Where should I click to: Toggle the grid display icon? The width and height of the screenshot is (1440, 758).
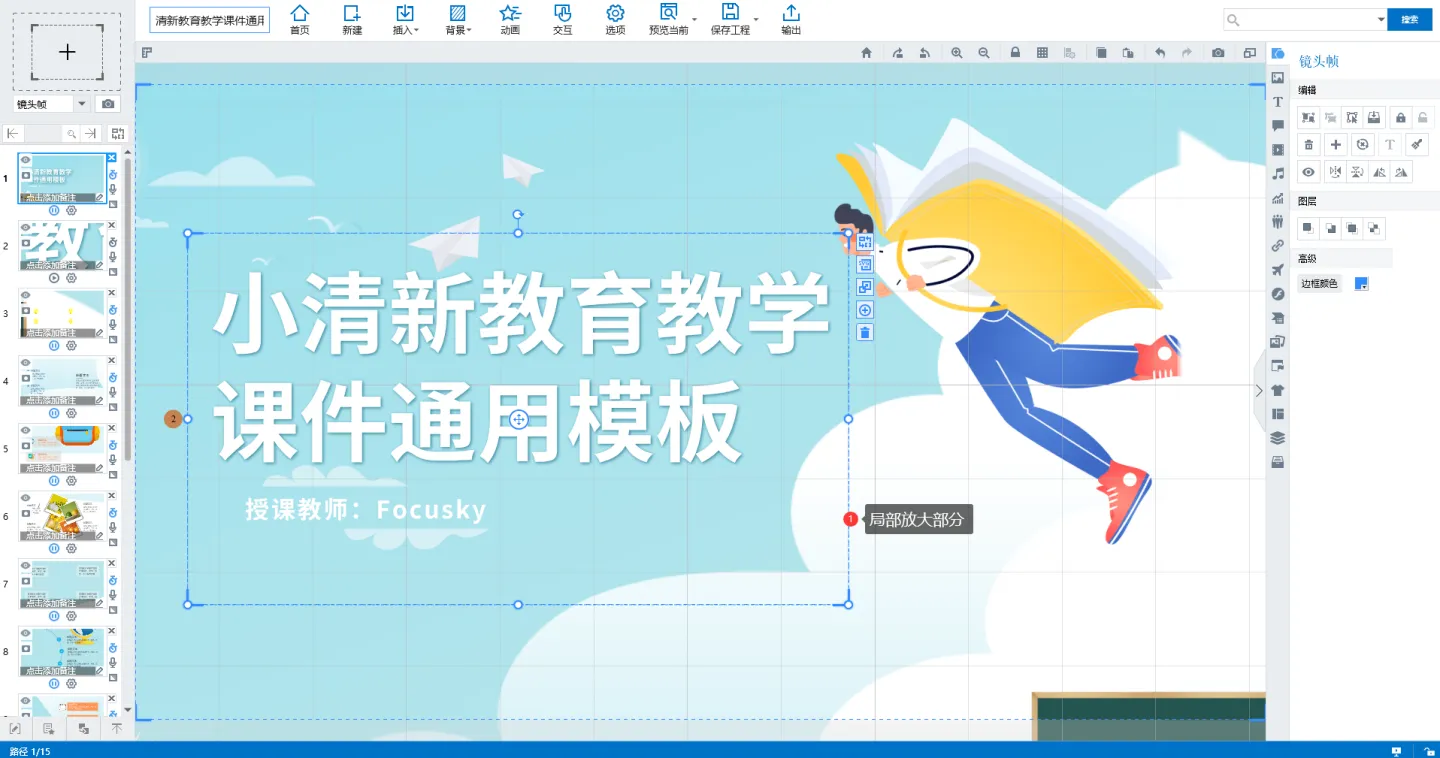(x=1043, y=53)
